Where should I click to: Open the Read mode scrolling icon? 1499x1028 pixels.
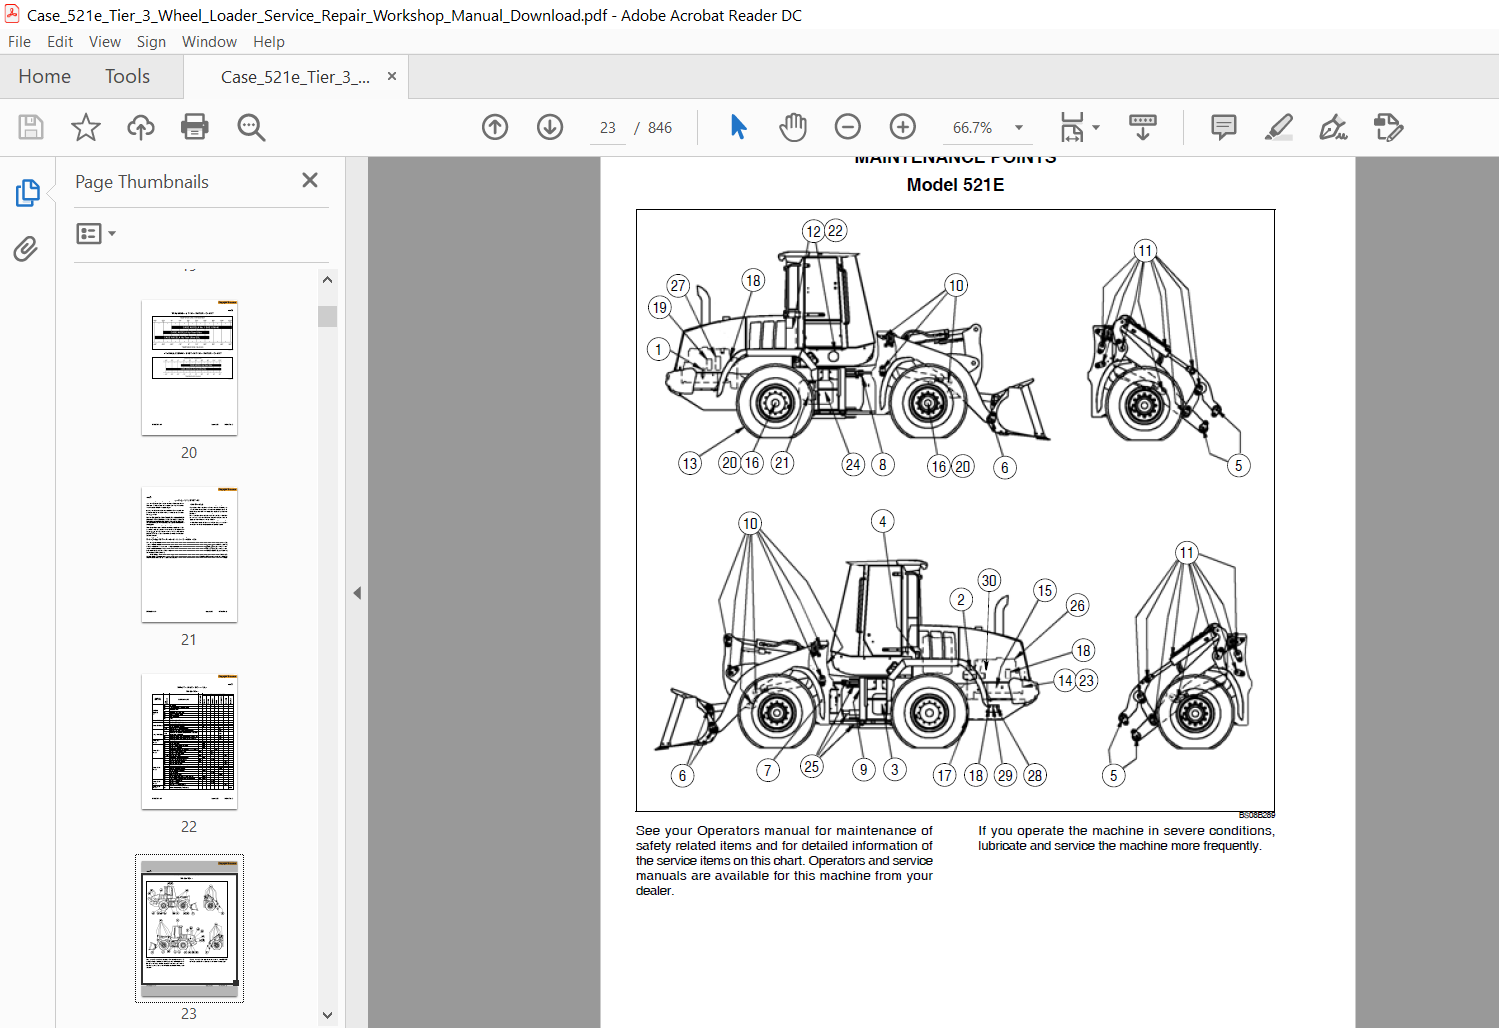(x=1142, y=127)
